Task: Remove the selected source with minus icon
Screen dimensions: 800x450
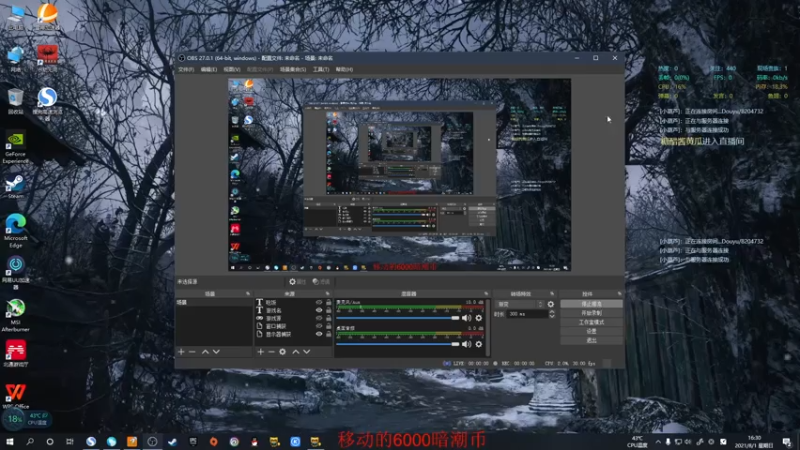Action: click(271, 352)
